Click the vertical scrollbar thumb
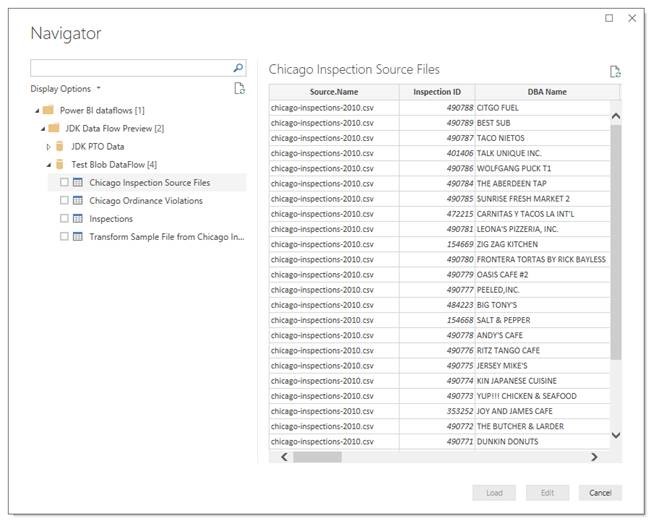 point(616,242)
